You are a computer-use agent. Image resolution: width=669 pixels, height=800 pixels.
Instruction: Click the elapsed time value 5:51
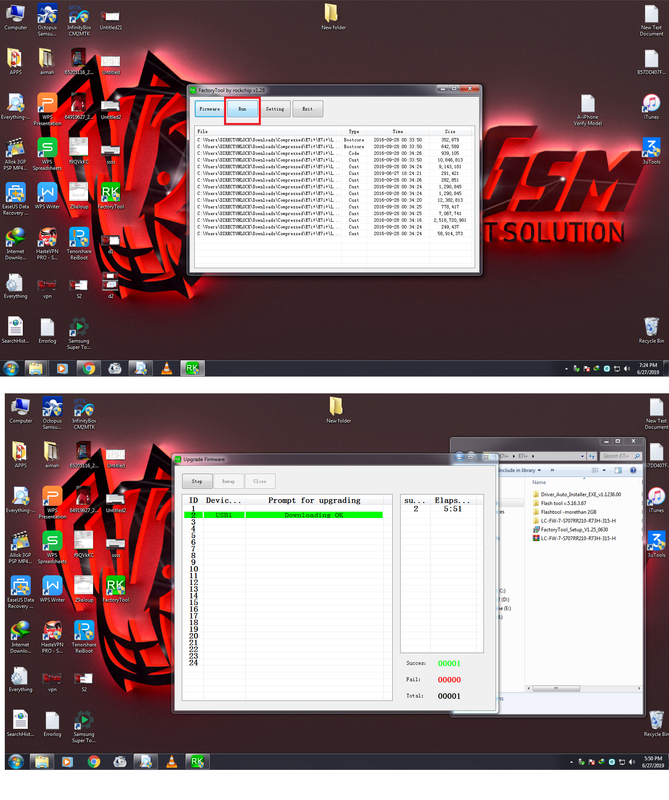[452, 509]
